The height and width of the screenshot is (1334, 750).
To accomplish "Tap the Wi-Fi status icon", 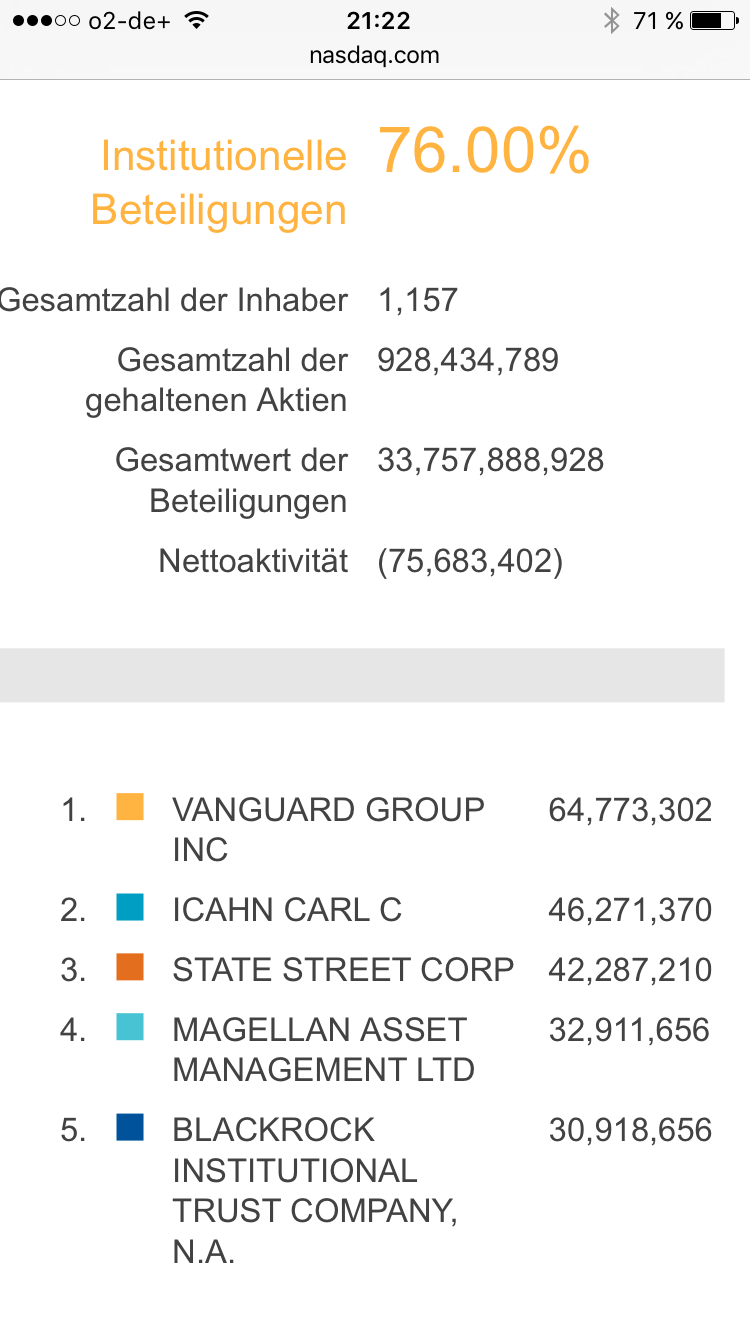I will (196, 21).
